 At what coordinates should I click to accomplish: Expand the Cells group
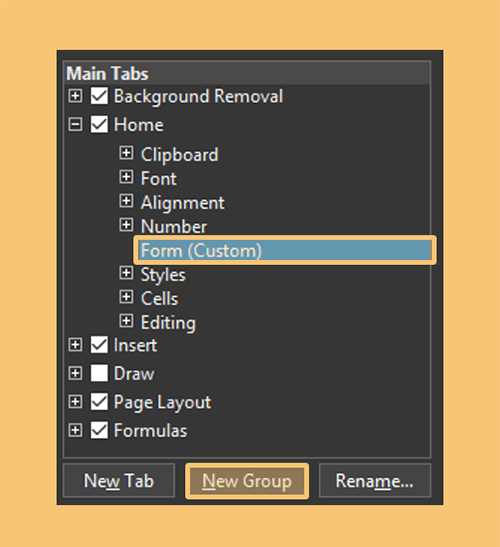(x=126, y=297)
